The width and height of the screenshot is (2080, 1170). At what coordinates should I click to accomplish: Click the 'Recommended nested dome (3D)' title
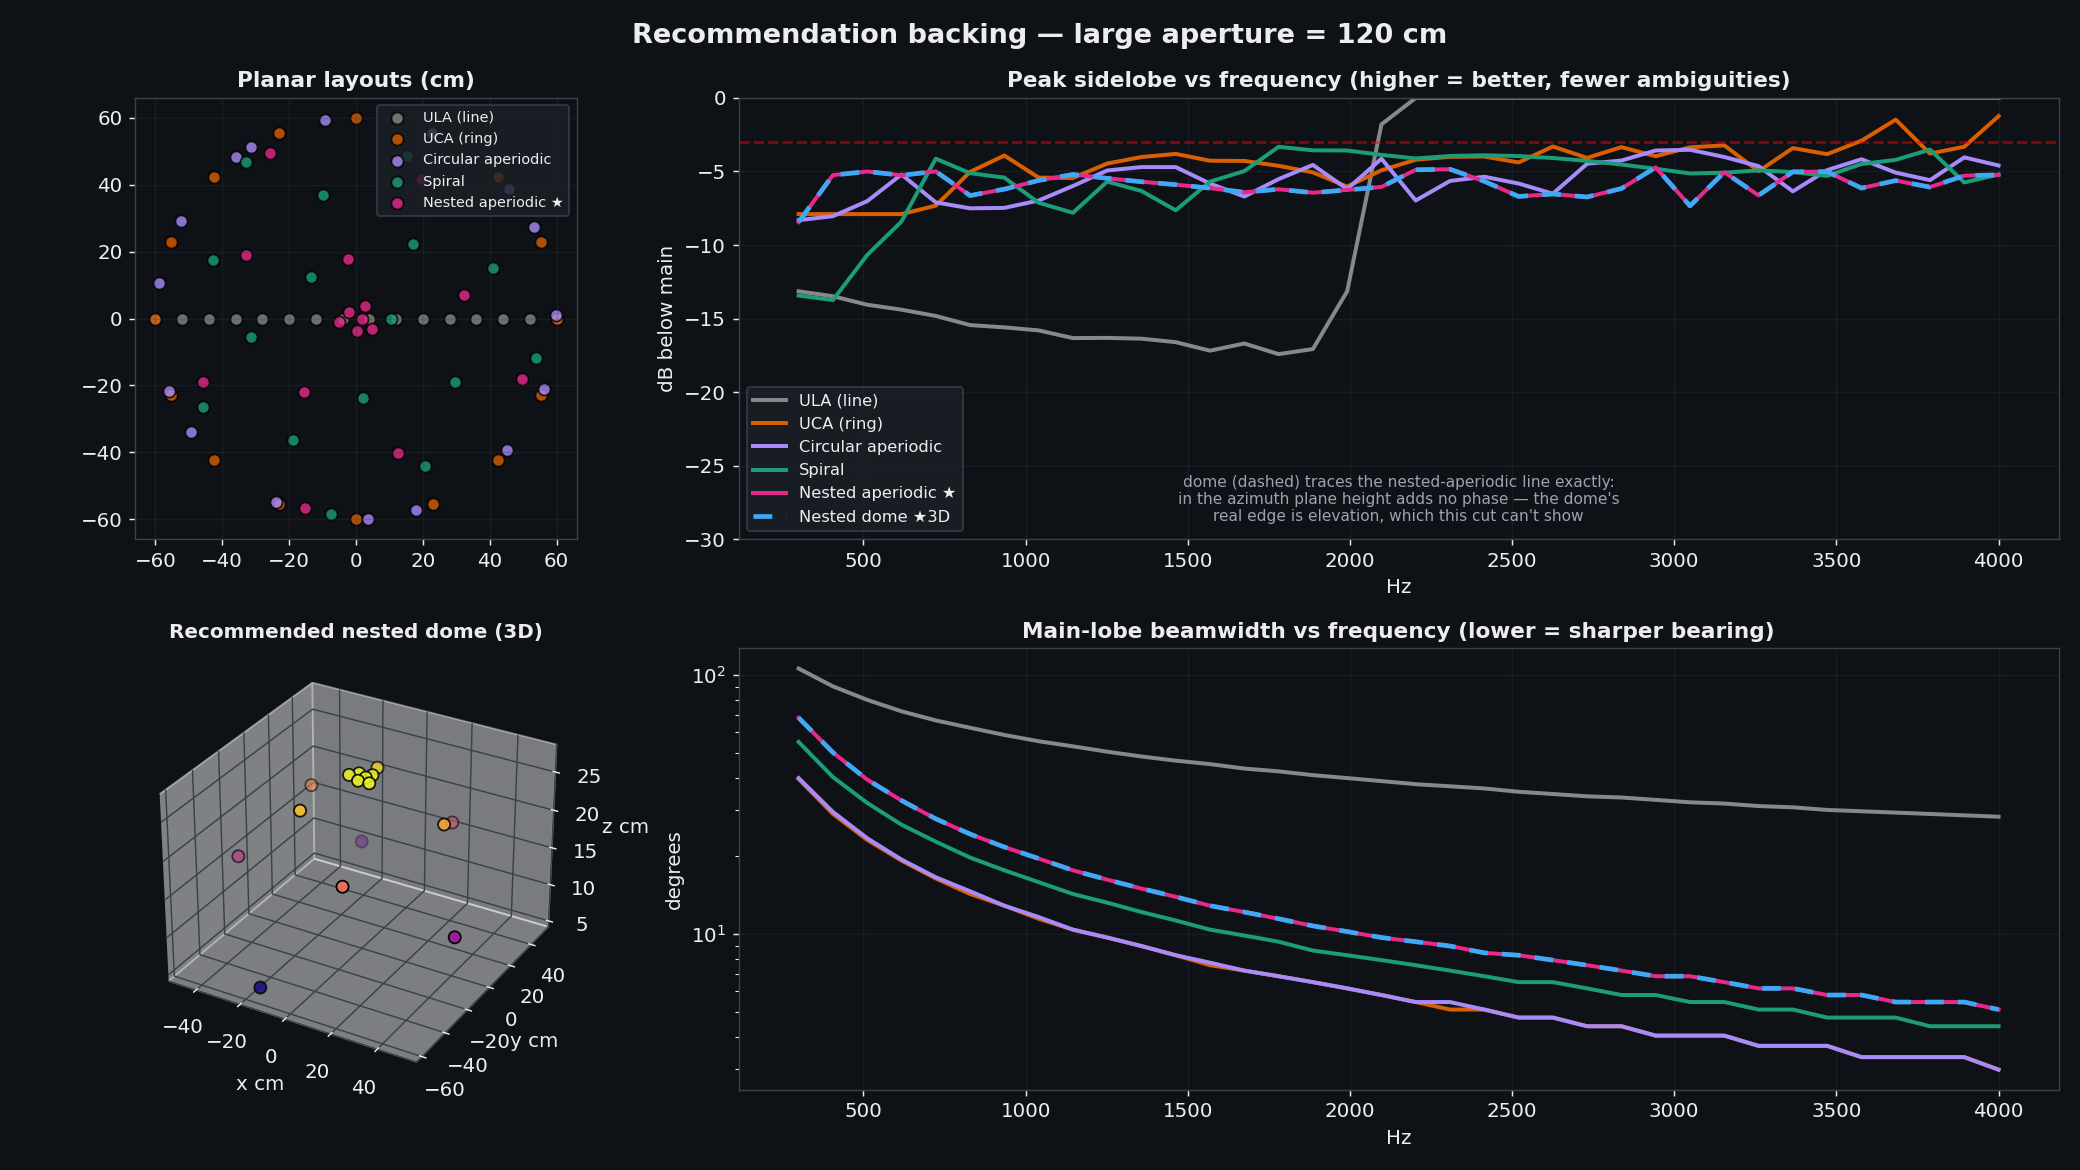[x=356, y=632]
